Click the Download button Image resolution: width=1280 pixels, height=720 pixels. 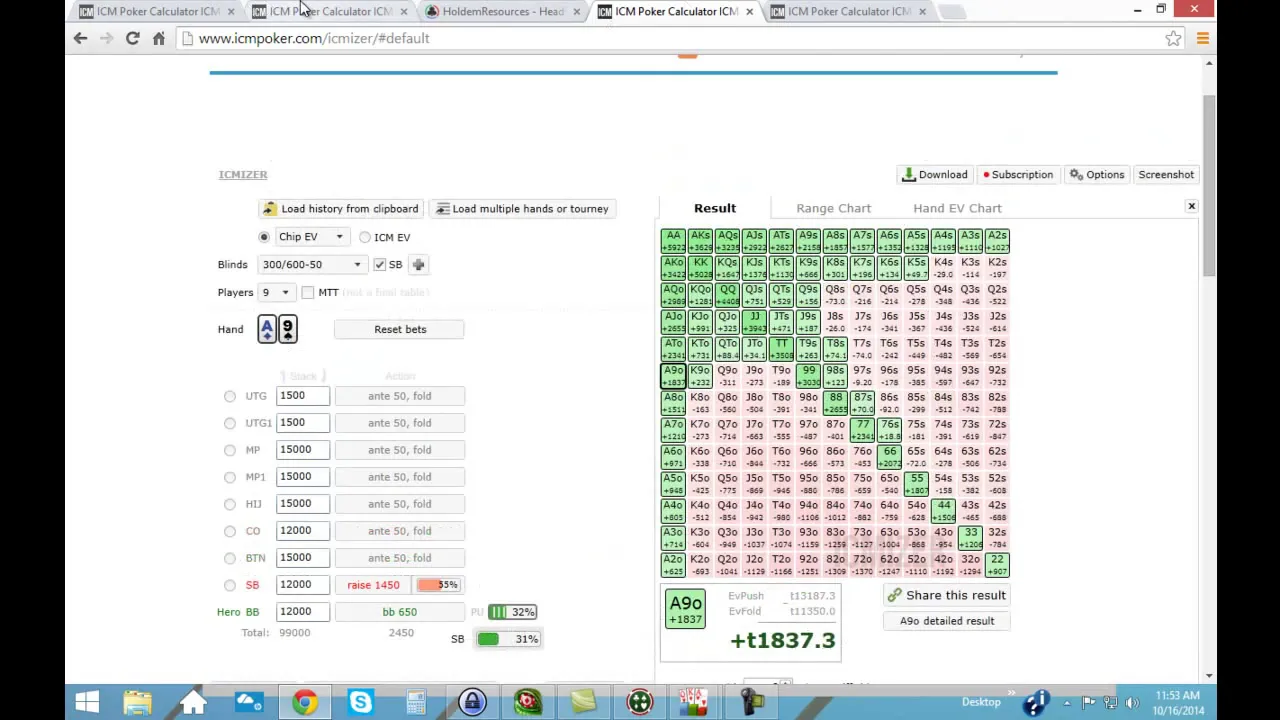pyautogui.click(x=935, y=174)
